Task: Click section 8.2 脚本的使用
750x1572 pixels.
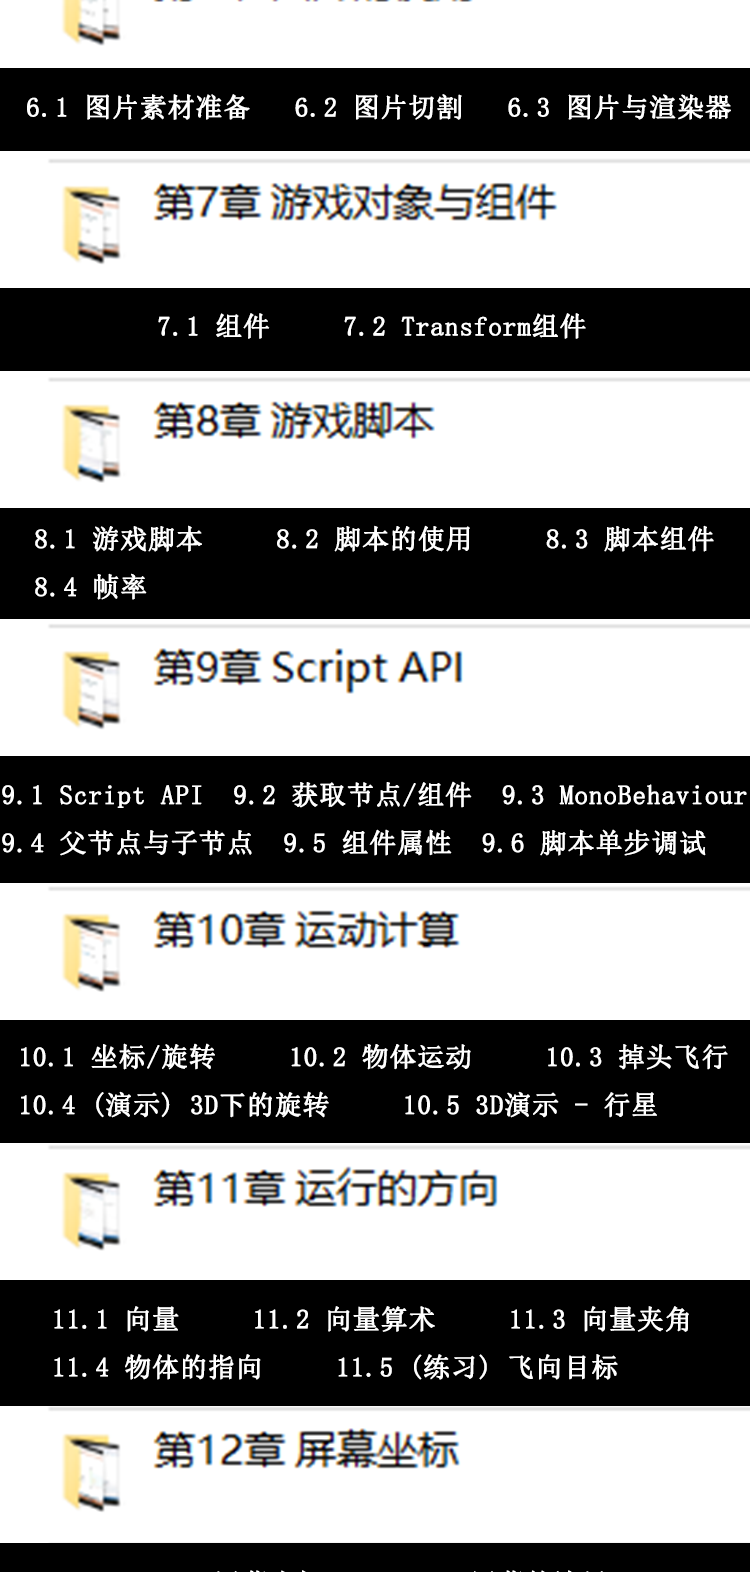Action: coord(373,539)
